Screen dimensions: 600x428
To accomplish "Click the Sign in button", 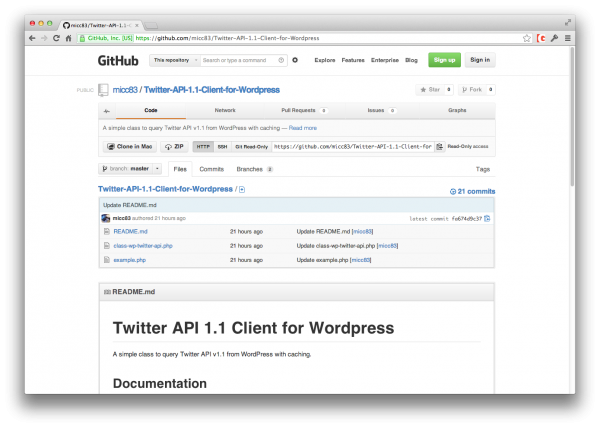I will point(480,60).
